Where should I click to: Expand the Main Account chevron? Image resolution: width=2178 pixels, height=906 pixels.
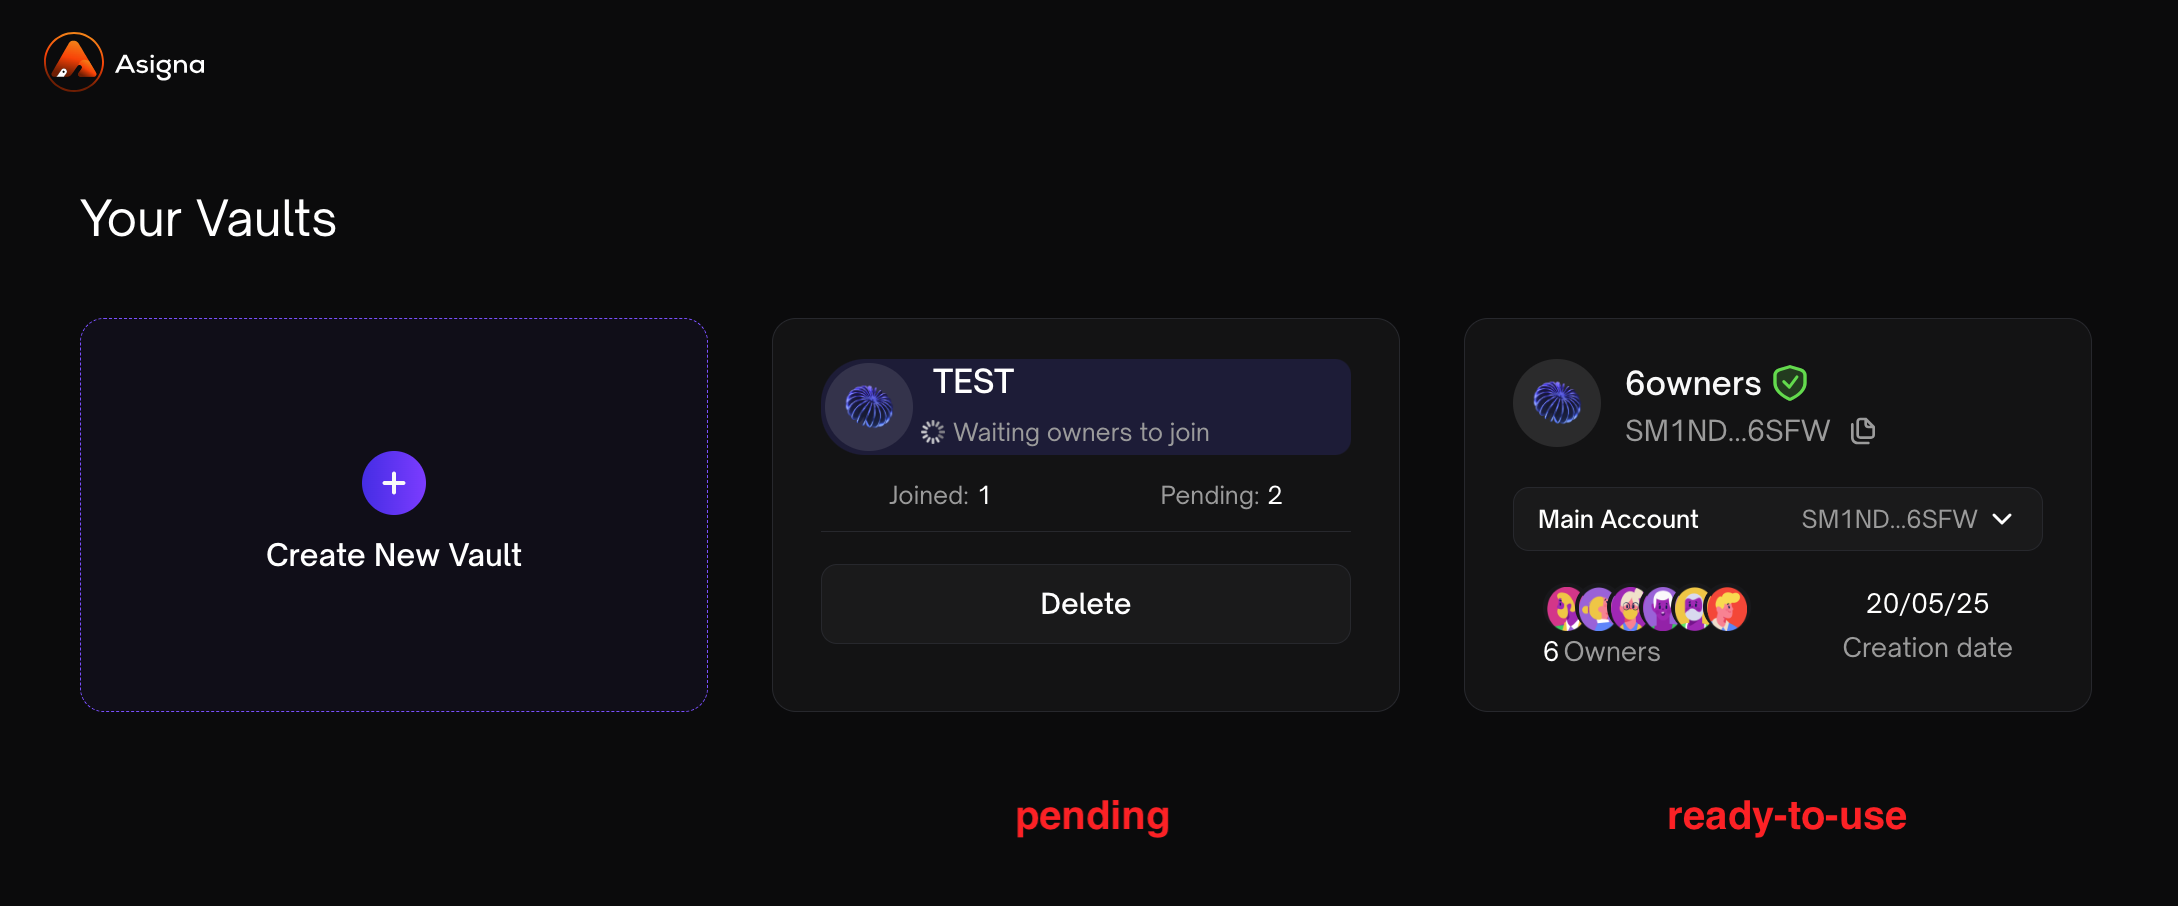(2002, 519)
